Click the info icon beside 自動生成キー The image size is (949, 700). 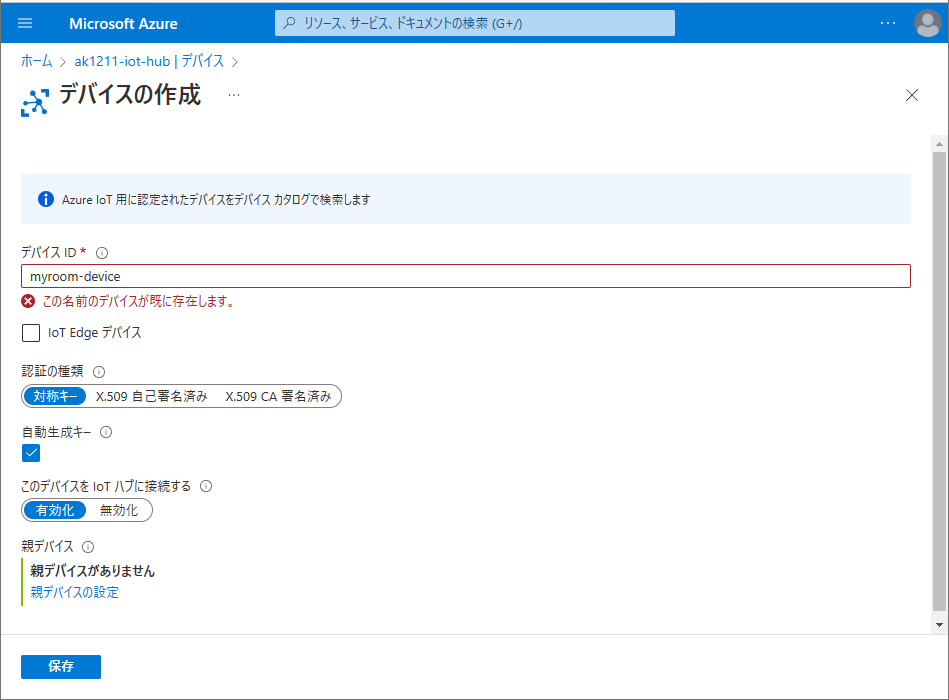(x=106, y=433)
